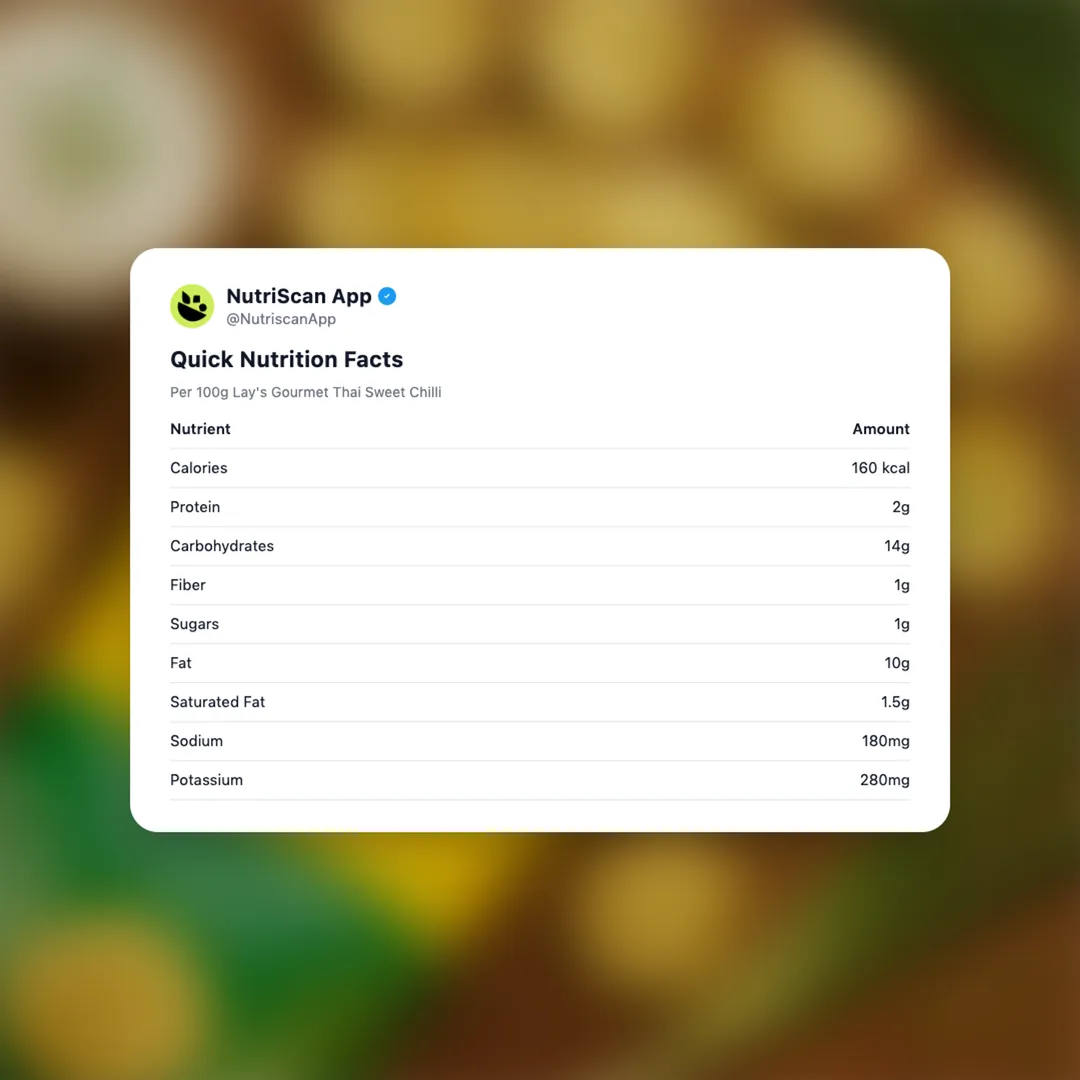Screen dimensions: 1080x1080
Task: Select the Fiber row label
Action: pyautogui.click(x=188, y=585)
